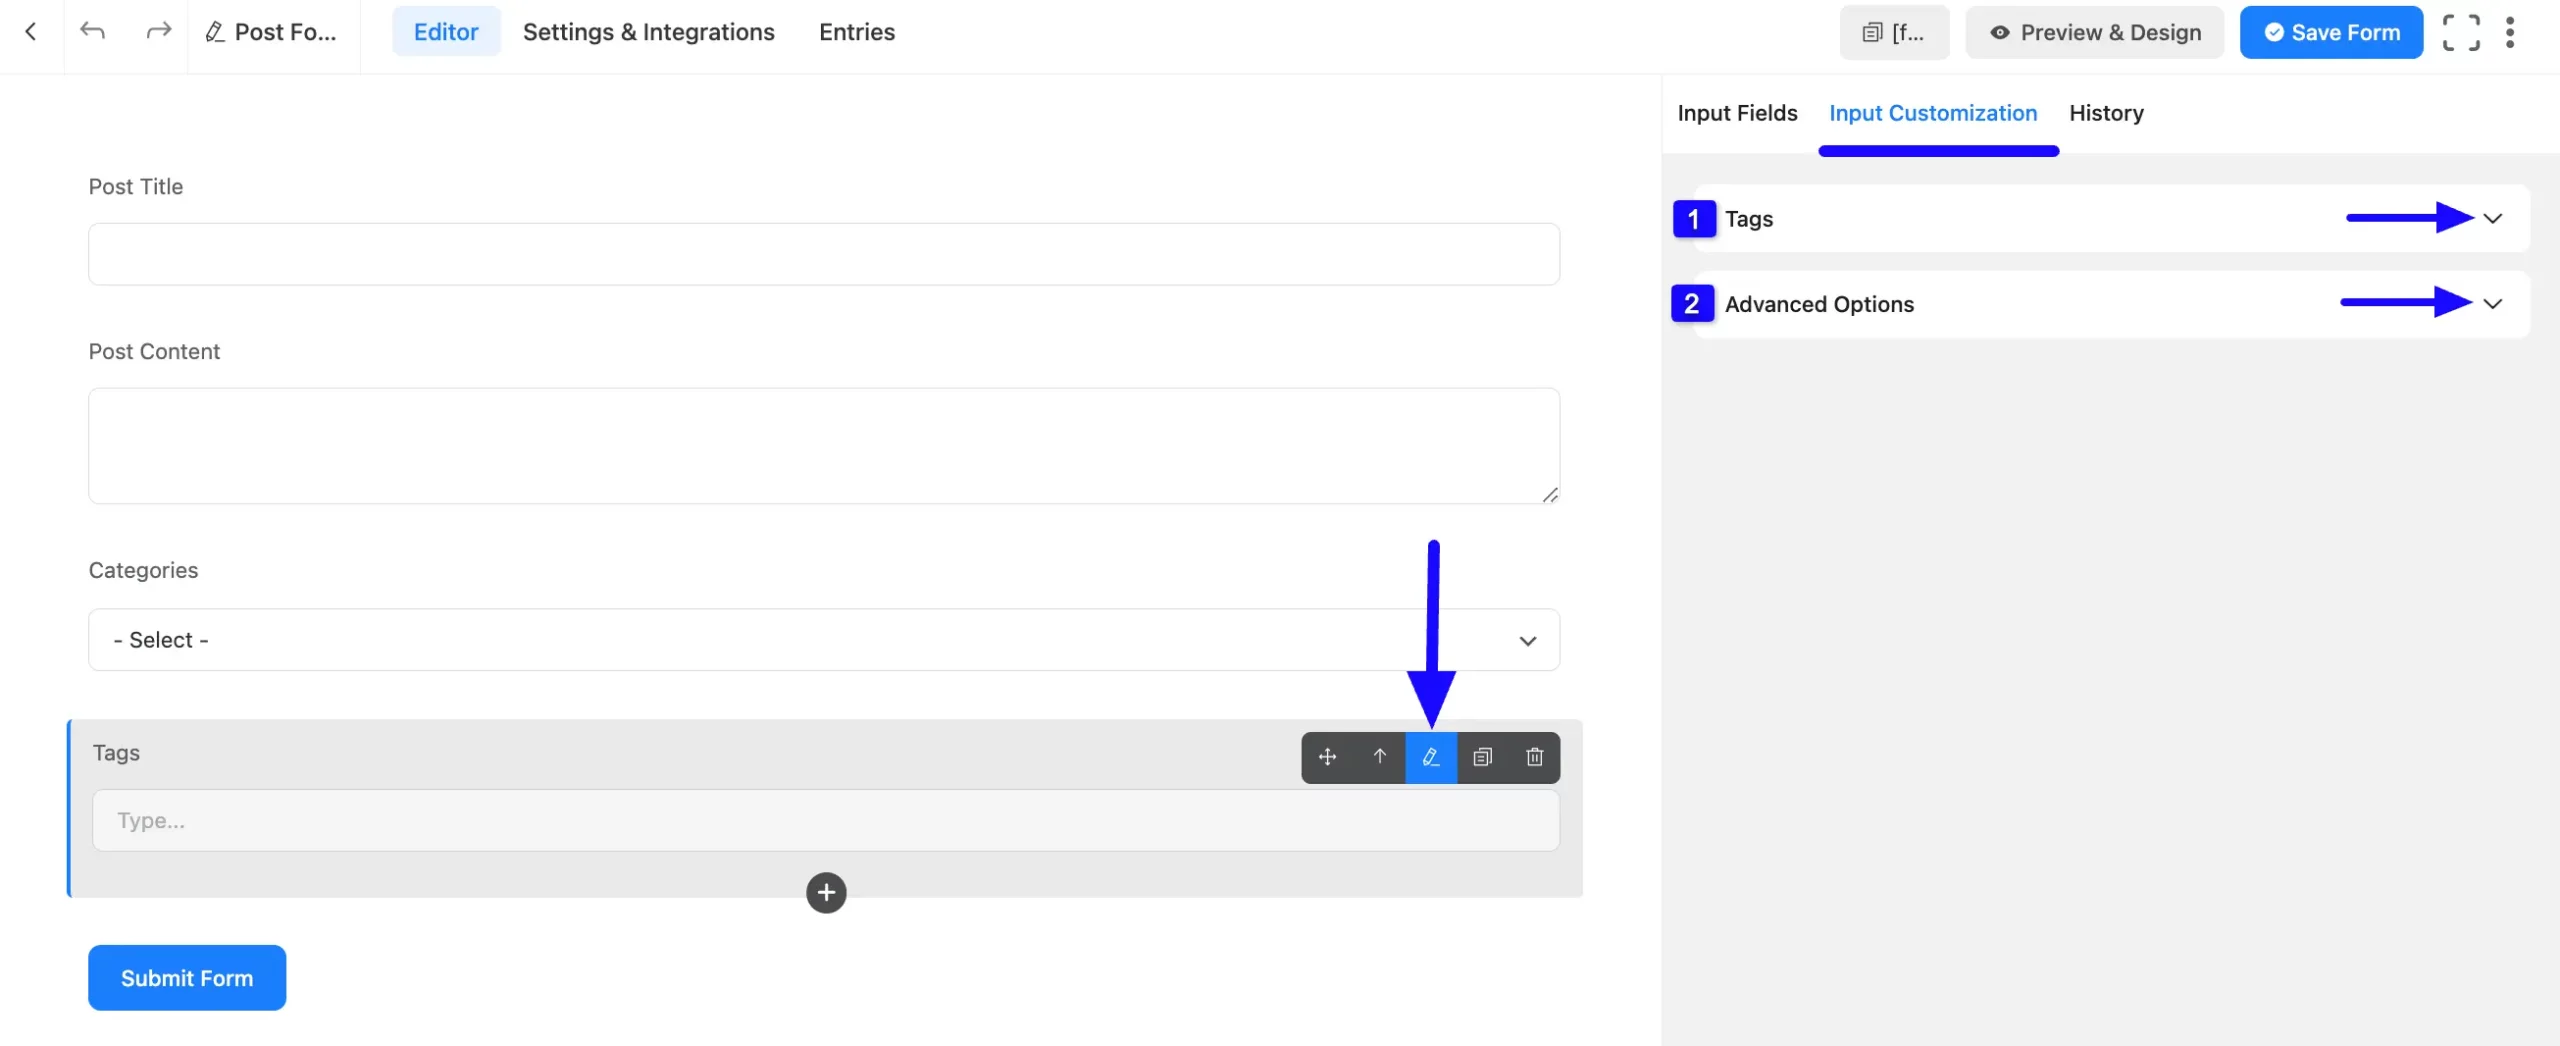
Task: Click the Submit Form button
Action: (x=187, y=978)
